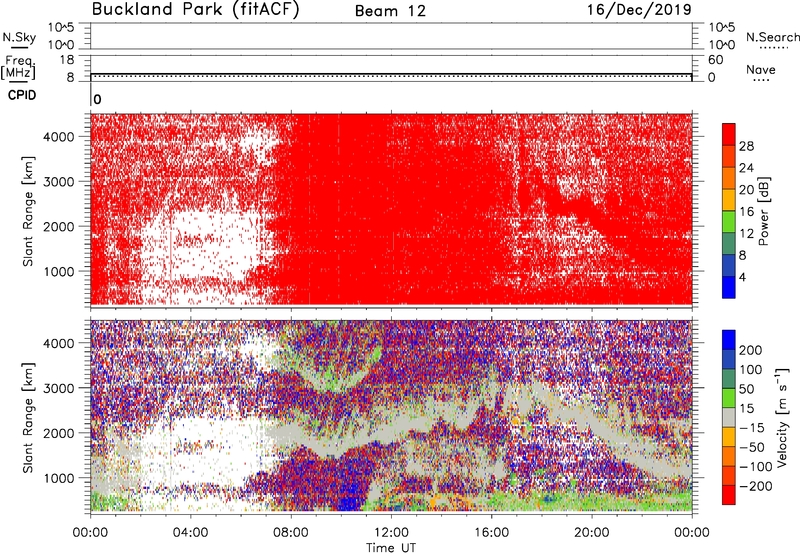This screenshot has width=800, height=554.
Task: Select the 'Power [dB]' colorbar label
Action: (x=764, y=211)
